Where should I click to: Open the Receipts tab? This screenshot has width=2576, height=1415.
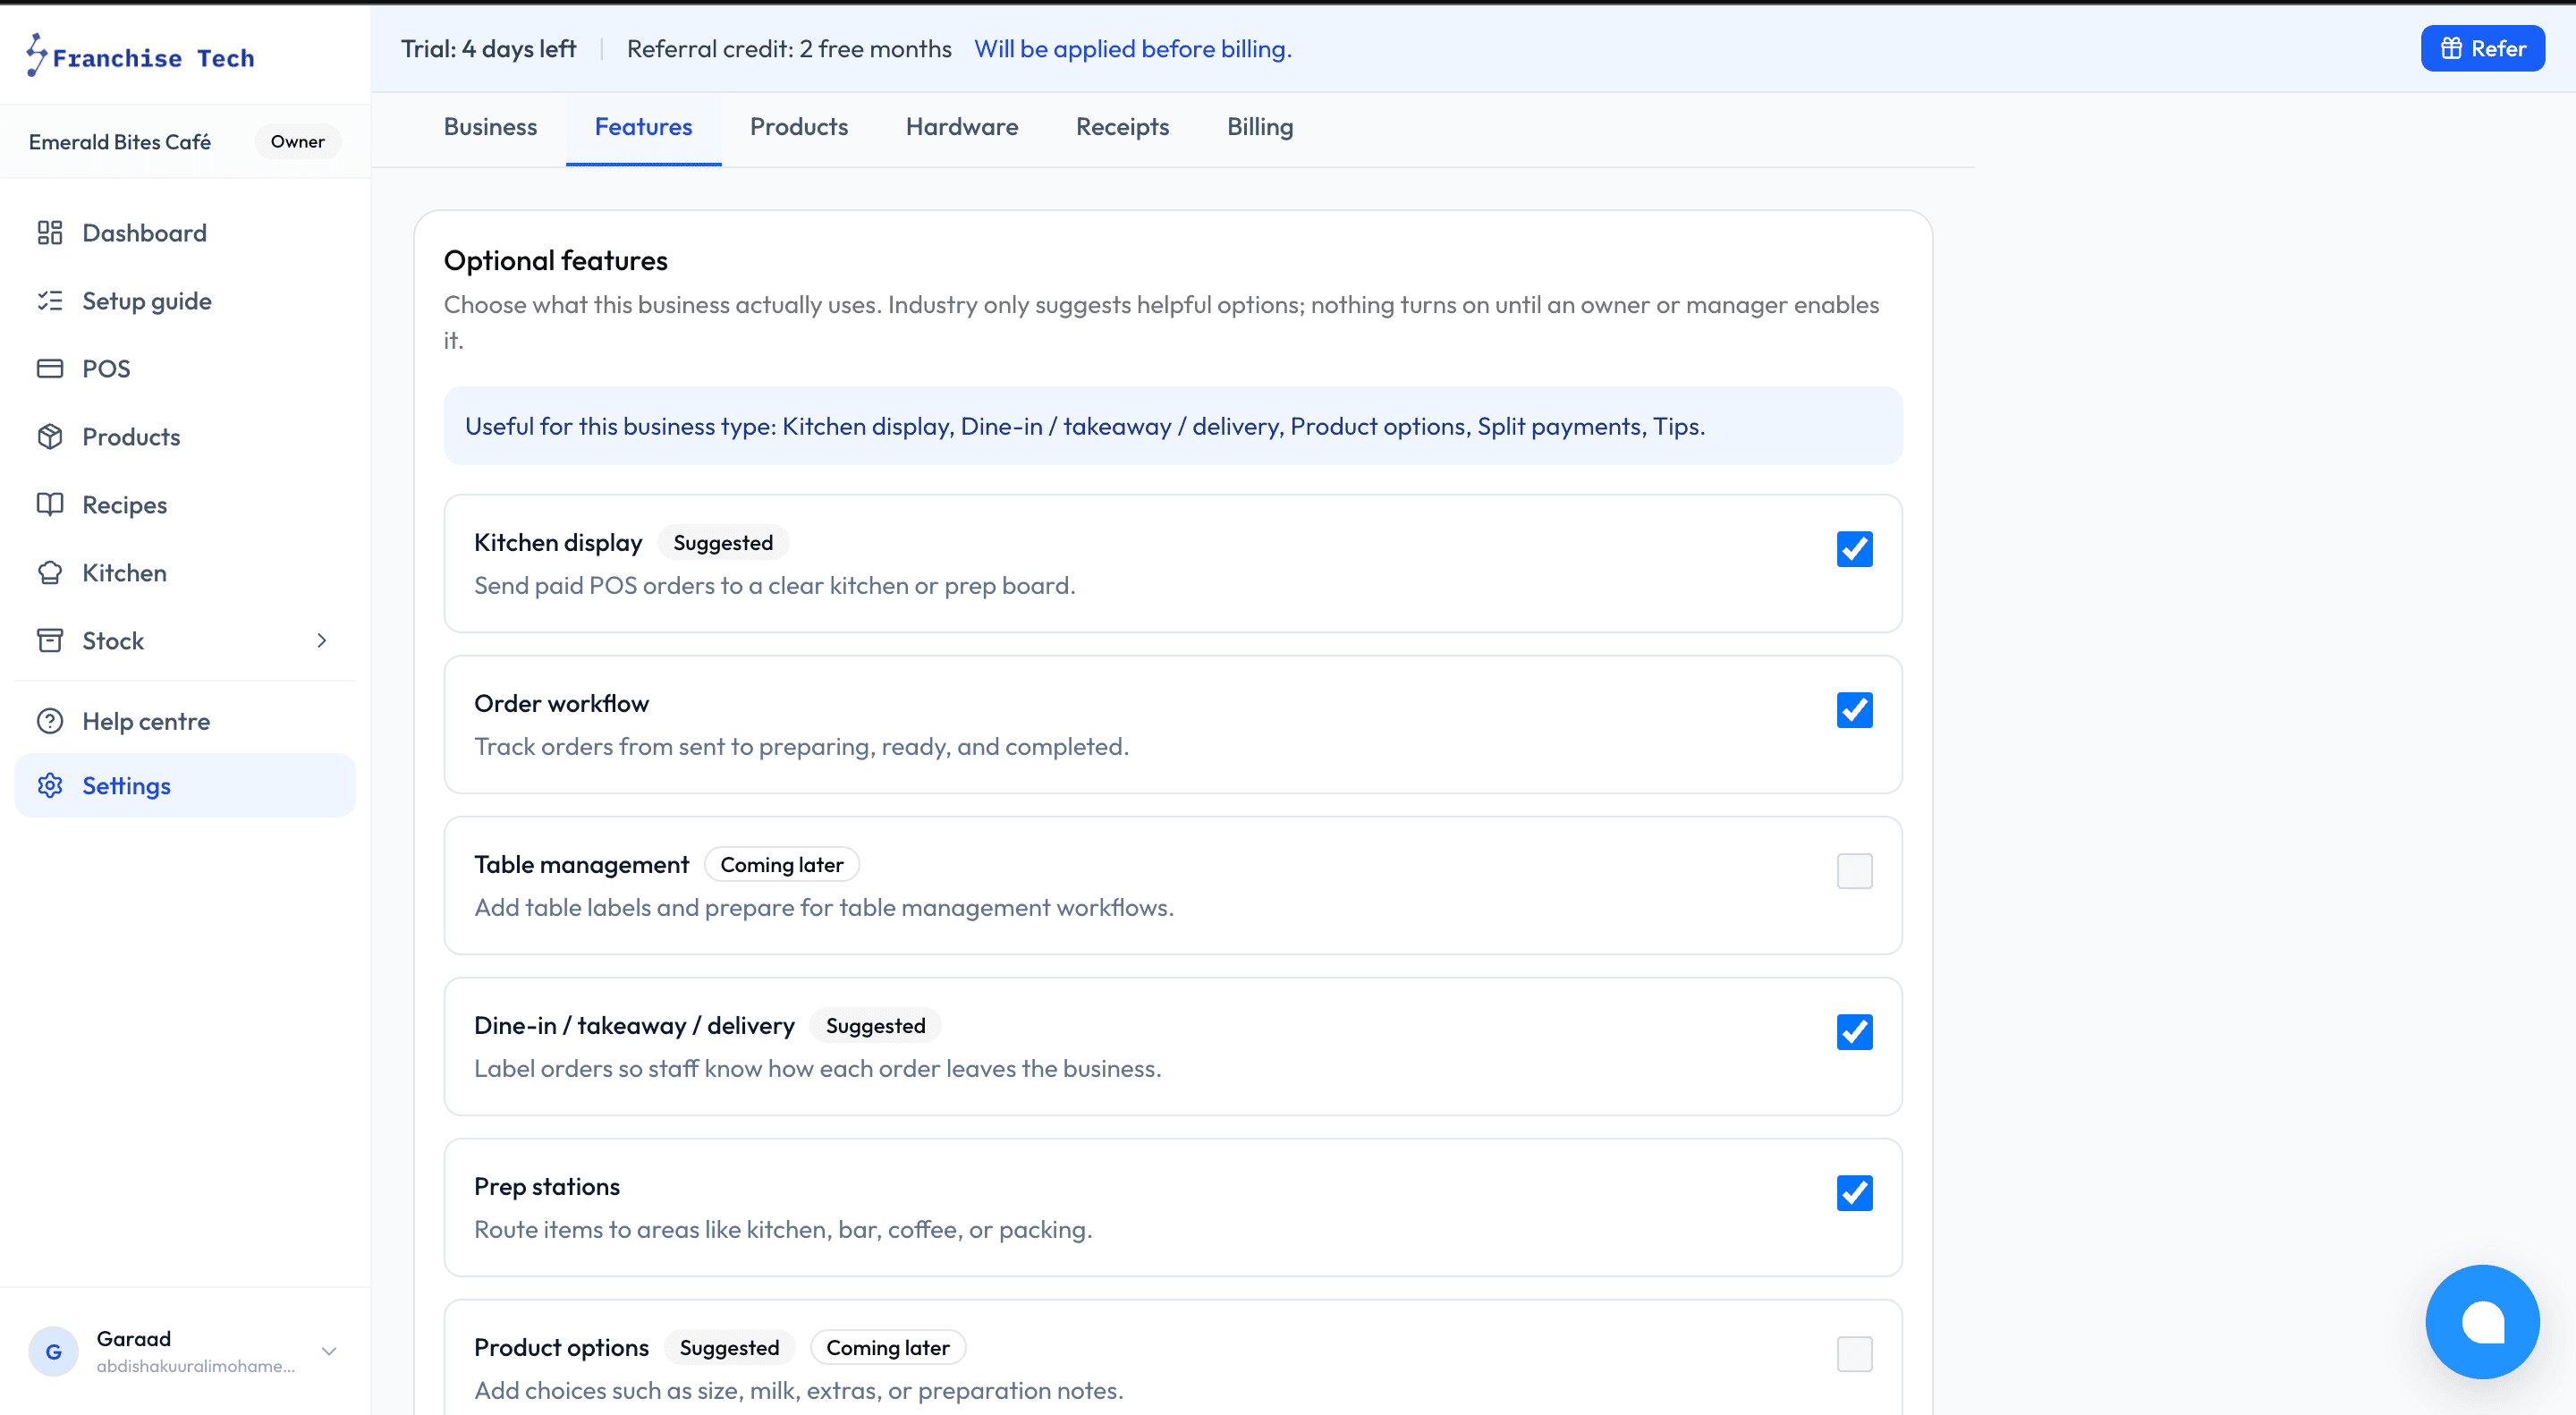pos(1122,127)
